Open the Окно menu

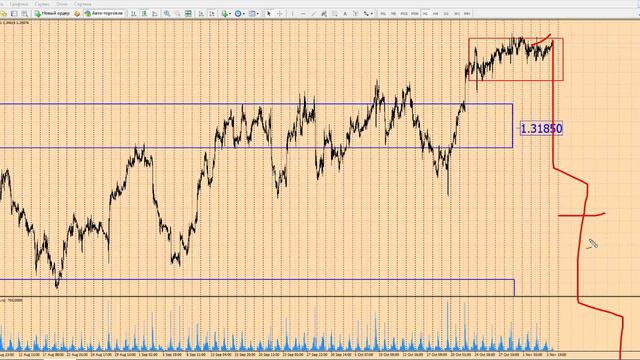(62, 4)
